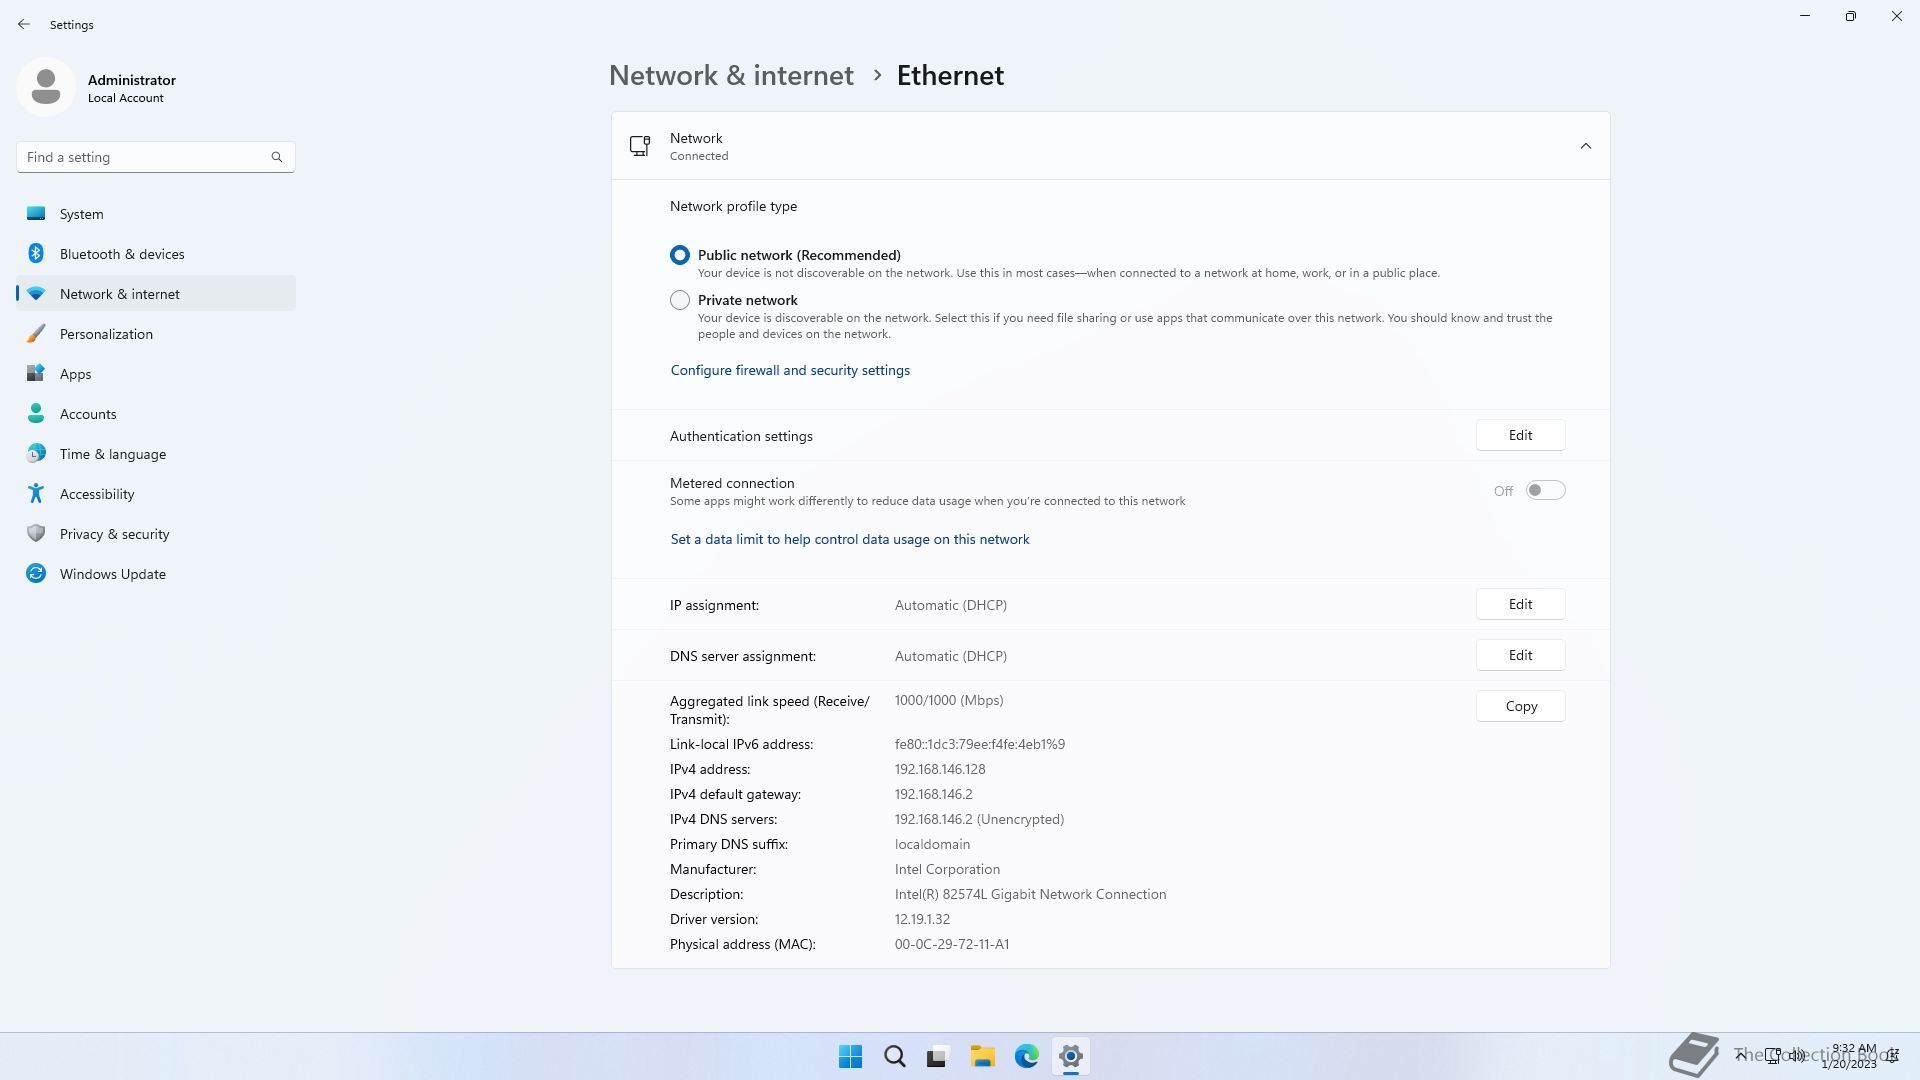Image resolution: width=1920 pixels, height=1080 pixels.
Task: Open Microsoft Edge from the taskbar
Action: pos(1026,1056)
